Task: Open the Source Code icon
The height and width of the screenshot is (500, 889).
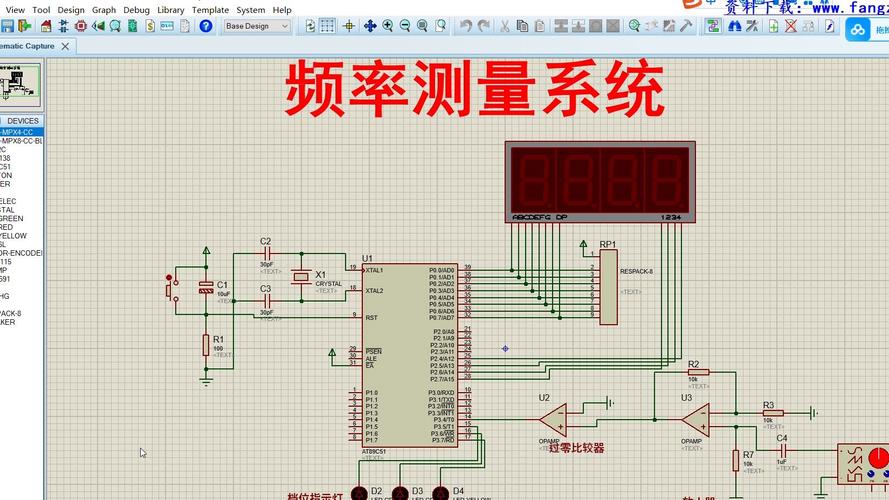Action: pyautogui.click(x=167, y=26)
